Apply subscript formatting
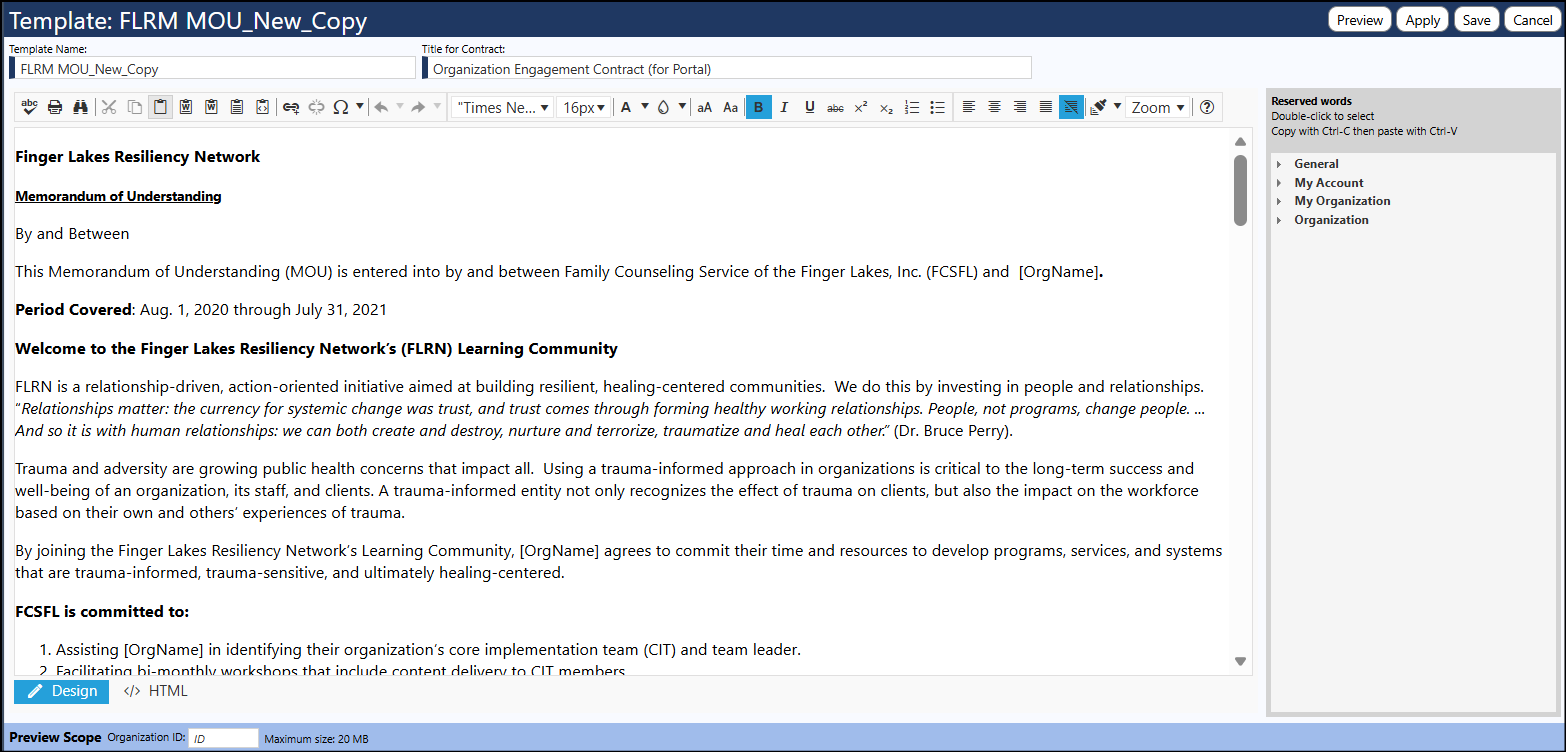The width and height of the screenshot is (1566, 752). click(x=886, y=107)
